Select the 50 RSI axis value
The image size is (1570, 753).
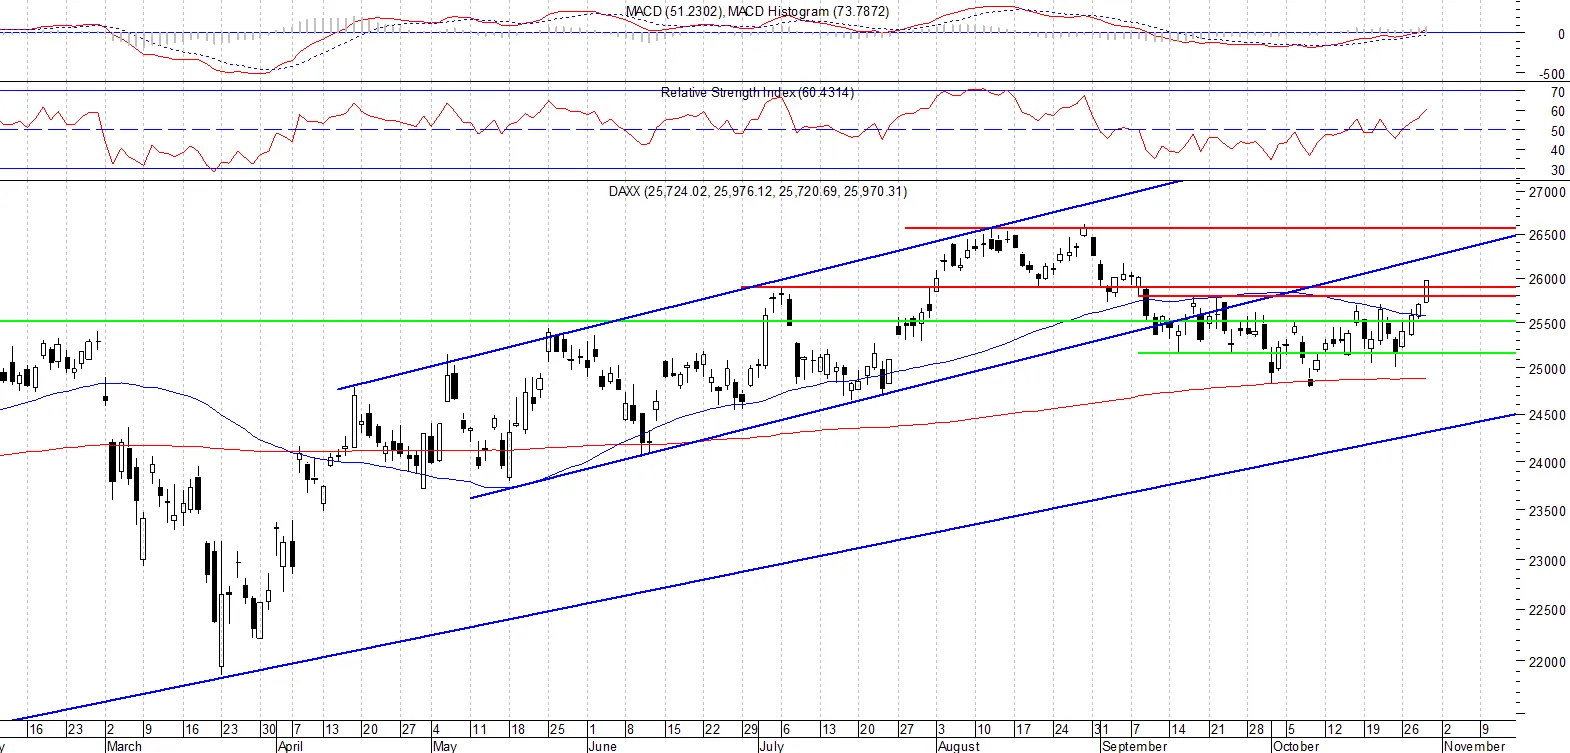pyautogui.click(x=1557, y=131)
